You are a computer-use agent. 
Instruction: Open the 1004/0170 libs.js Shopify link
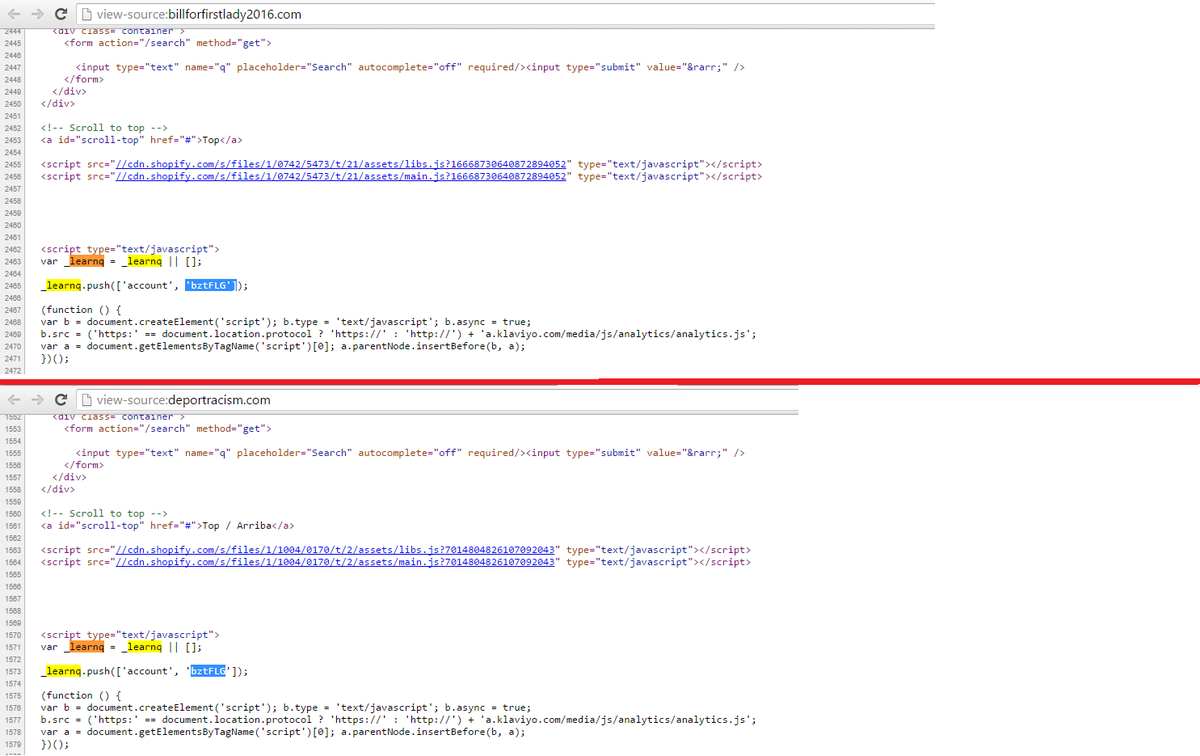point(334,550)
